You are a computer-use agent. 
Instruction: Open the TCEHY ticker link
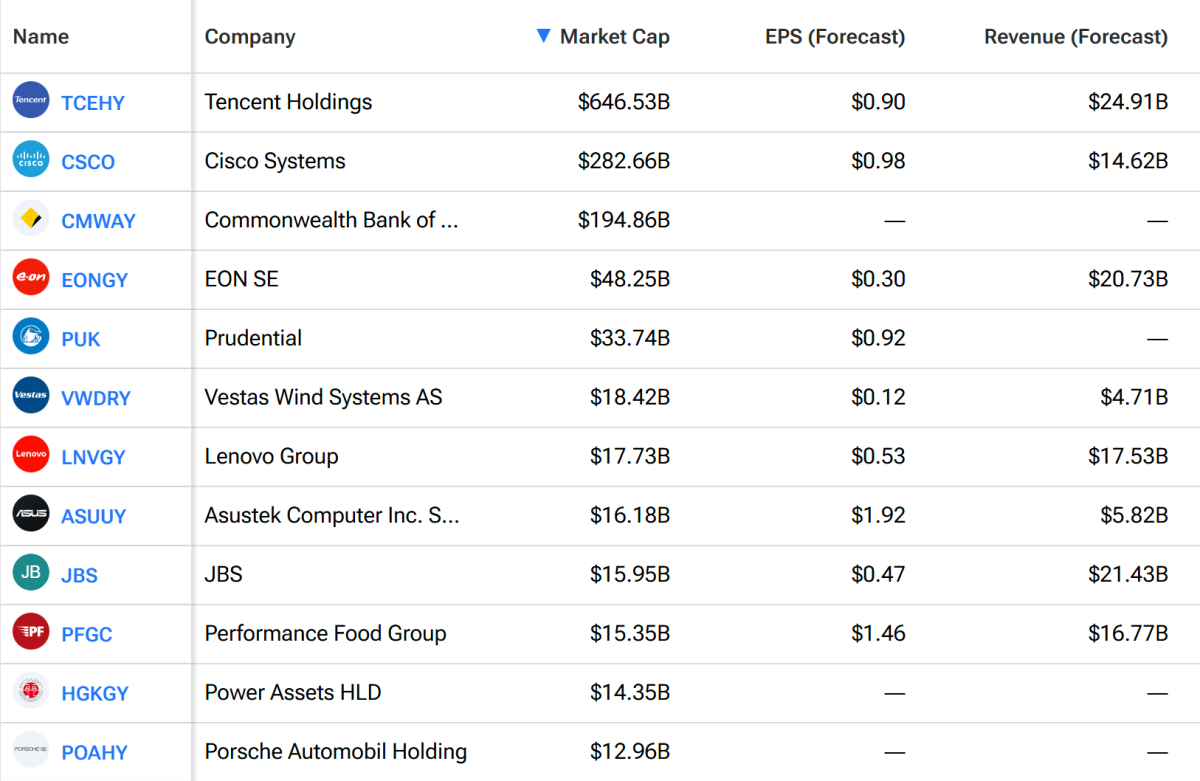point(93,103)
